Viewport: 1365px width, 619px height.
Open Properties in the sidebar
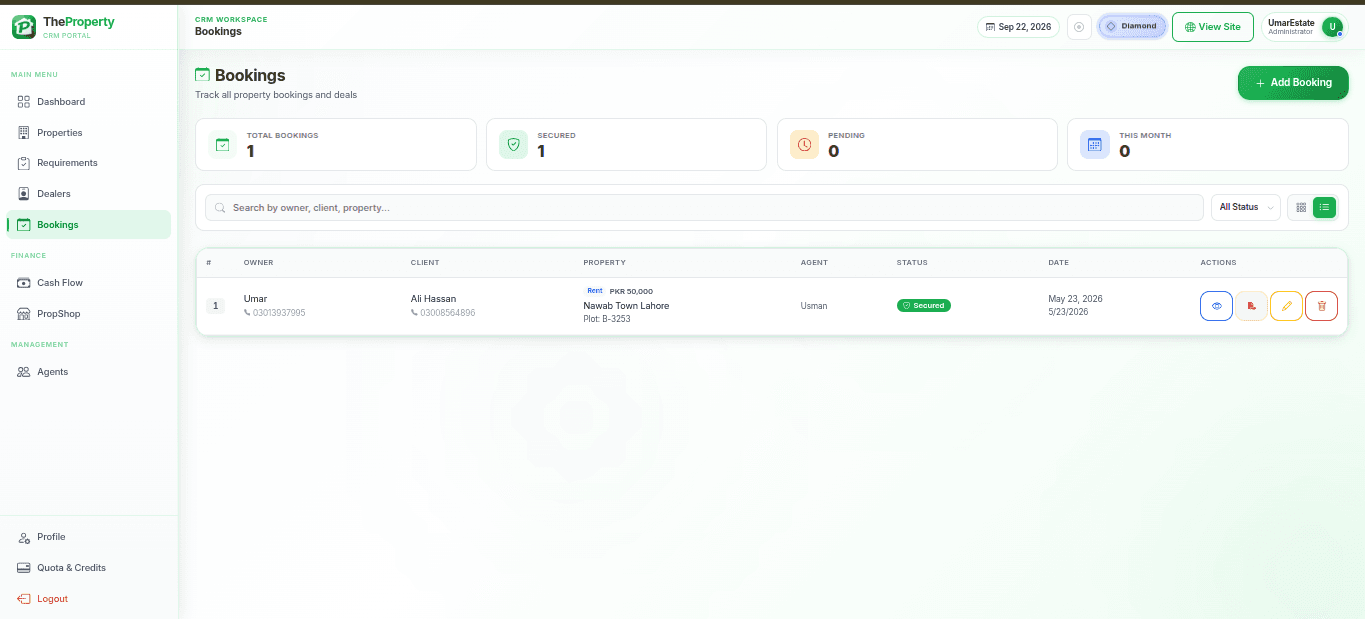(x=88, y=133)
